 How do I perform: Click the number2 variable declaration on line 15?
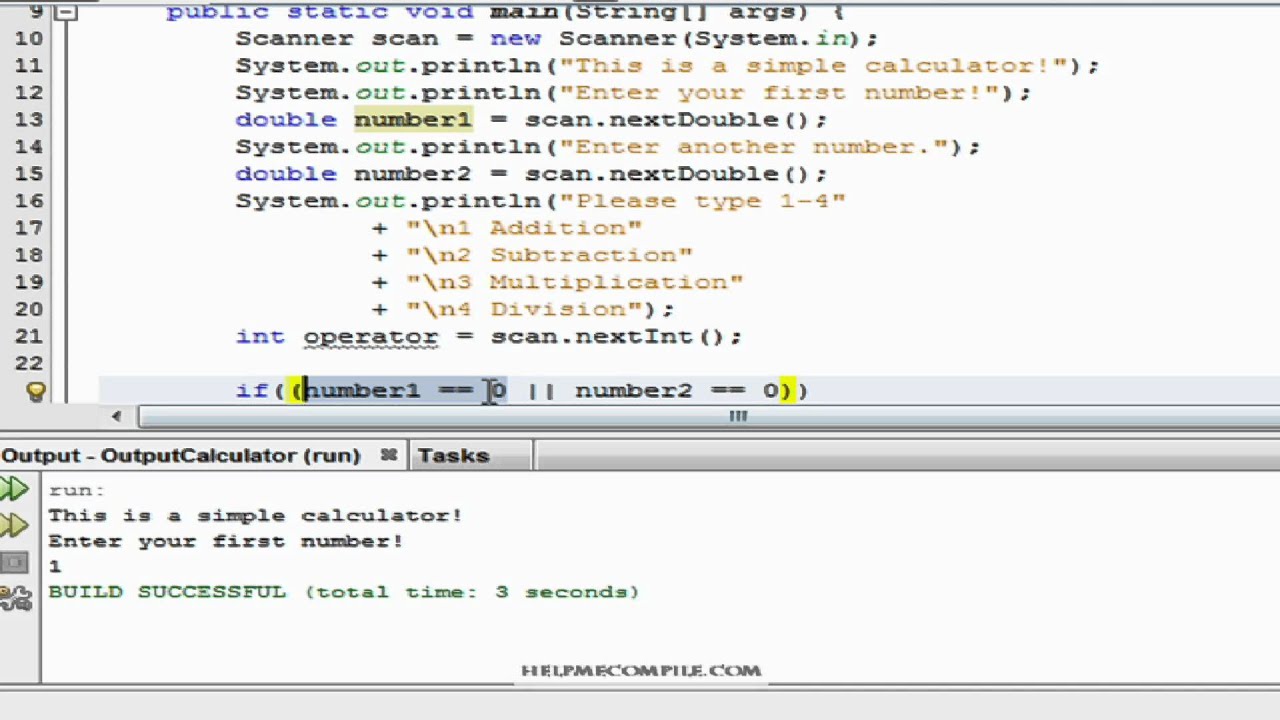(x=412, y=173)
